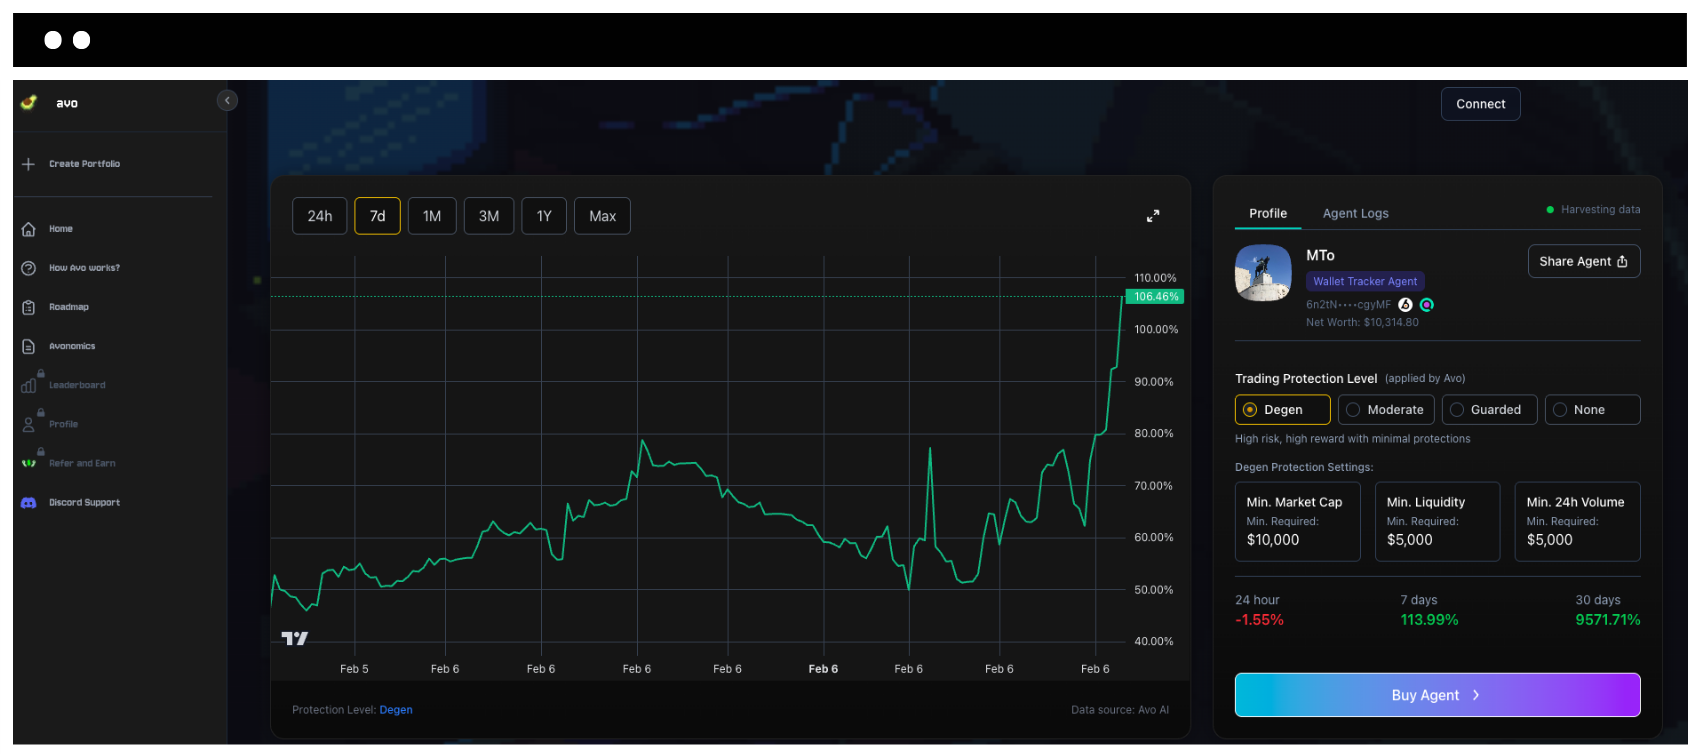The width and height of the screenshot is (1700, 754).
Task: Expand the chart to fullscreen
Action: [1153, 216]
